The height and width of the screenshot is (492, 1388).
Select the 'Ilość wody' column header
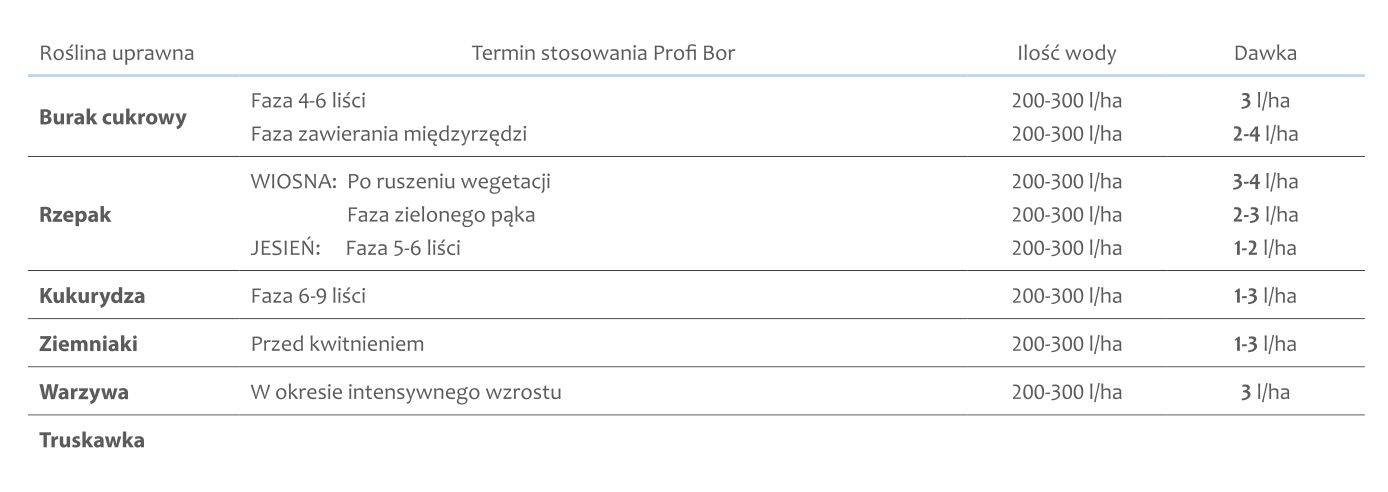[x=1066, y=54]
